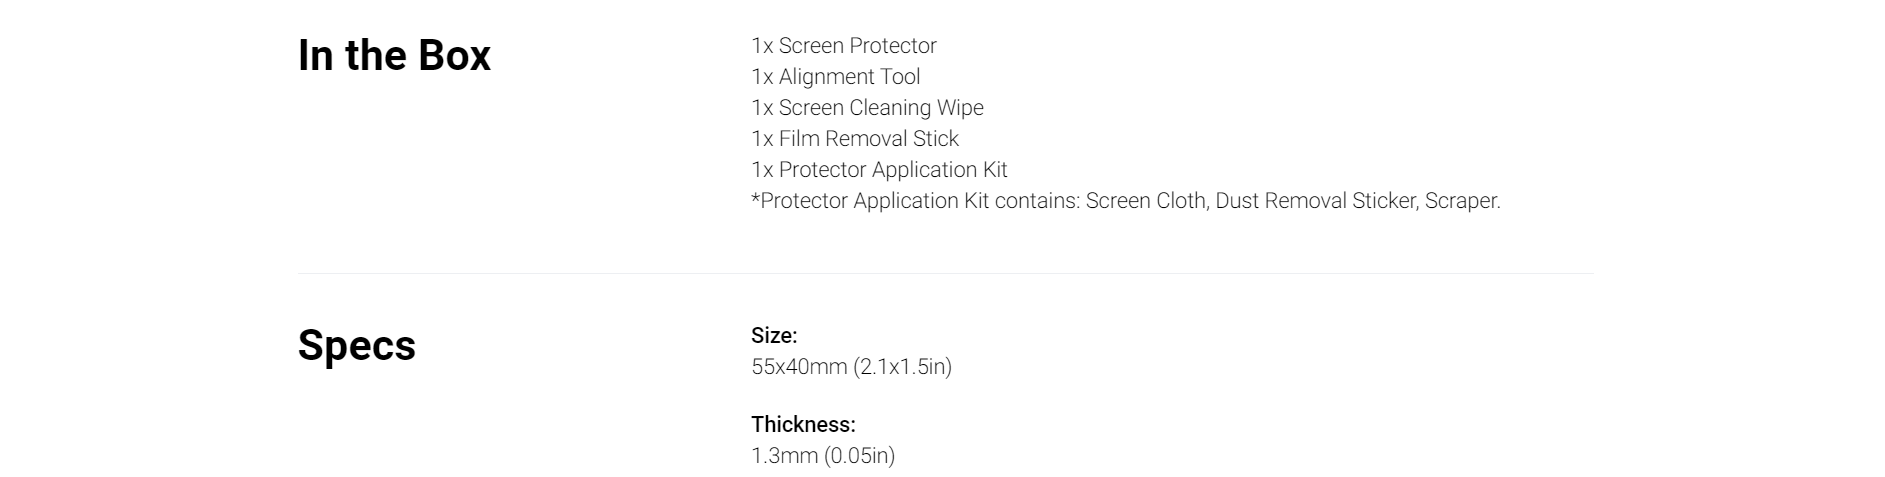Click the "Size:" spec label

[774, 336]
